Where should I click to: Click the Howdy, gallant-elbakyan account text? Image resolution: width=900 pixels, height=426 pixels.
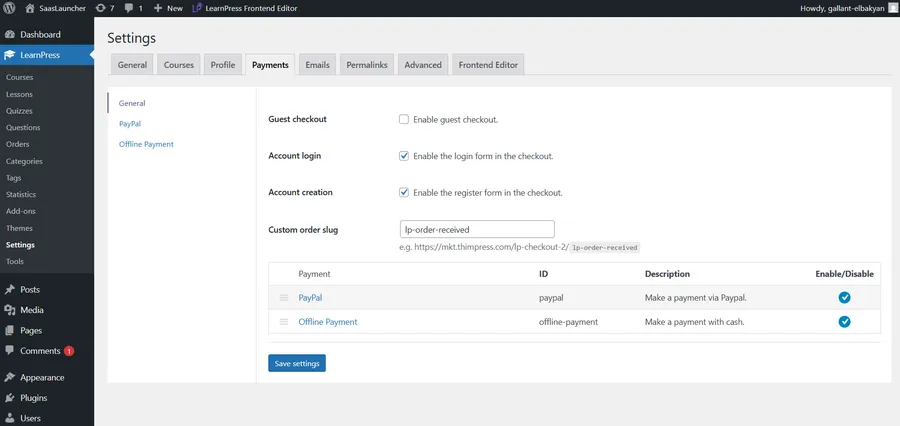[x=841, y=8]
